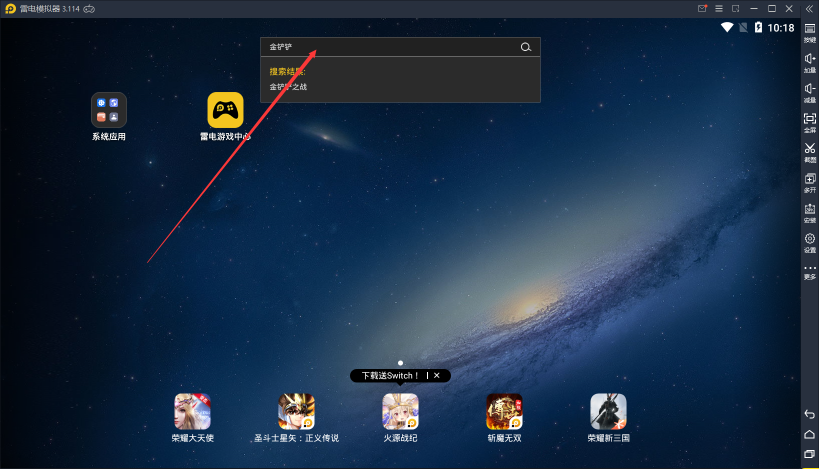Launch the 雷电游戏中心 app
The image size is (819, 469).
point(225,110)
